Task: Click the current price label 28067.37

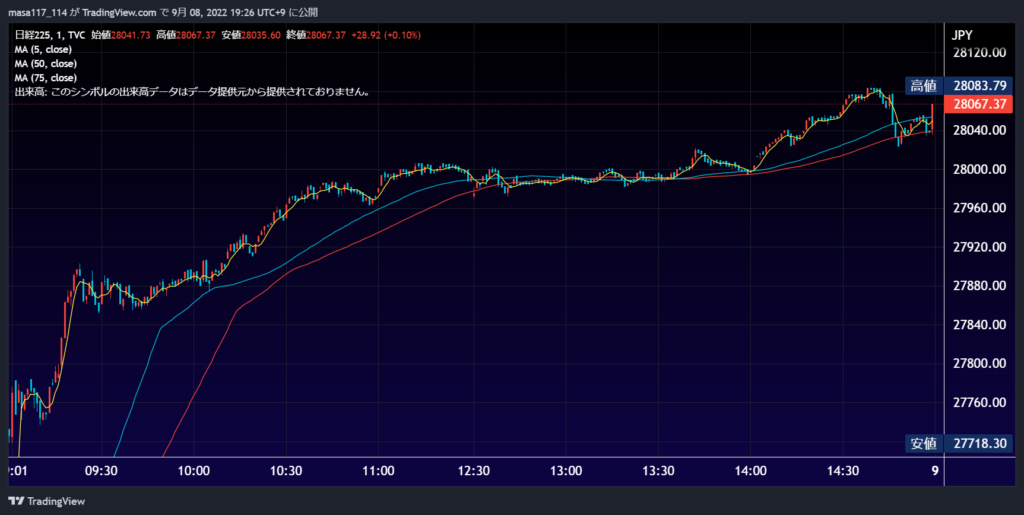Action: [x=980, y=104]
